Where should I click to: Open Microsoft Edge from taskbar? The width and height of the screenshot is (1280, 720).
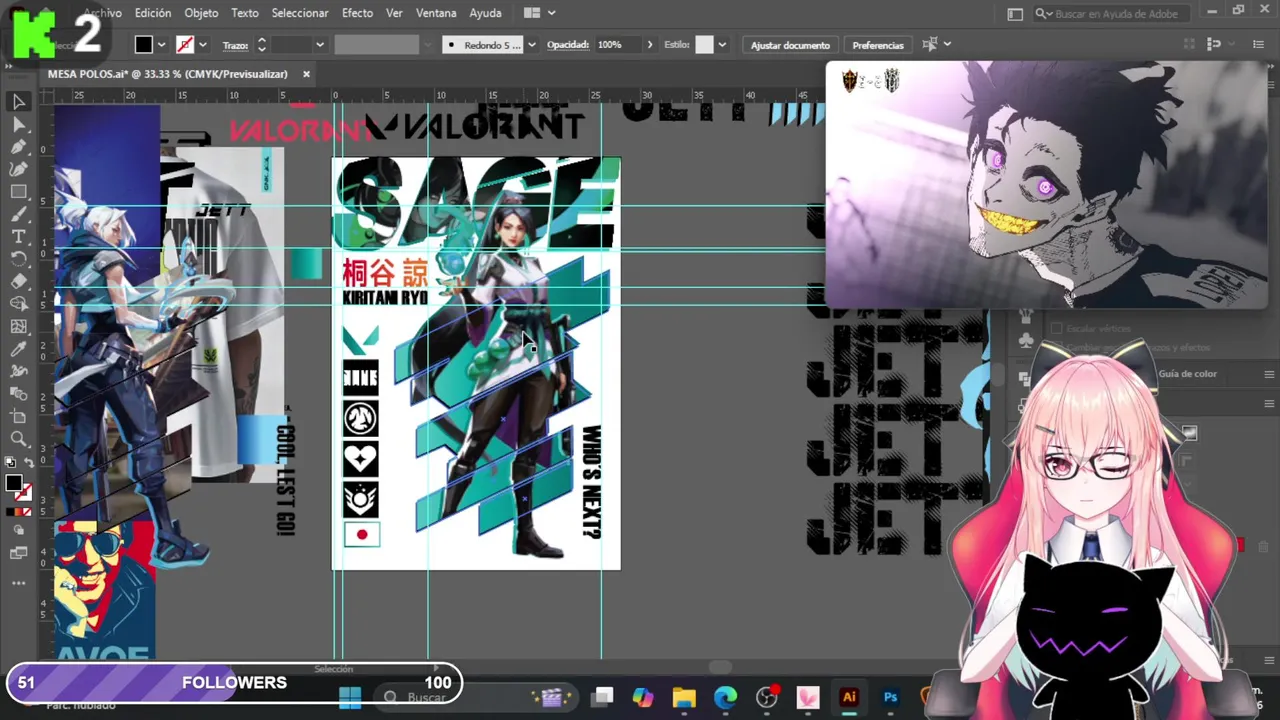pyautogui.click(x=725, y=697)
